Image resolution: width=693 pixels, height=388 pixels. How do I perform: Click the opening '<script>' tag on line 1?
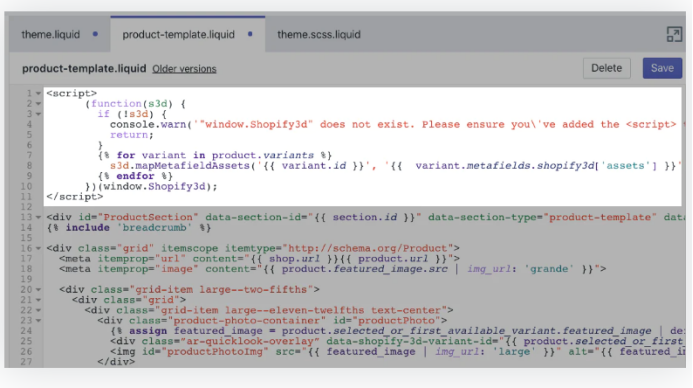click(72, 93)
